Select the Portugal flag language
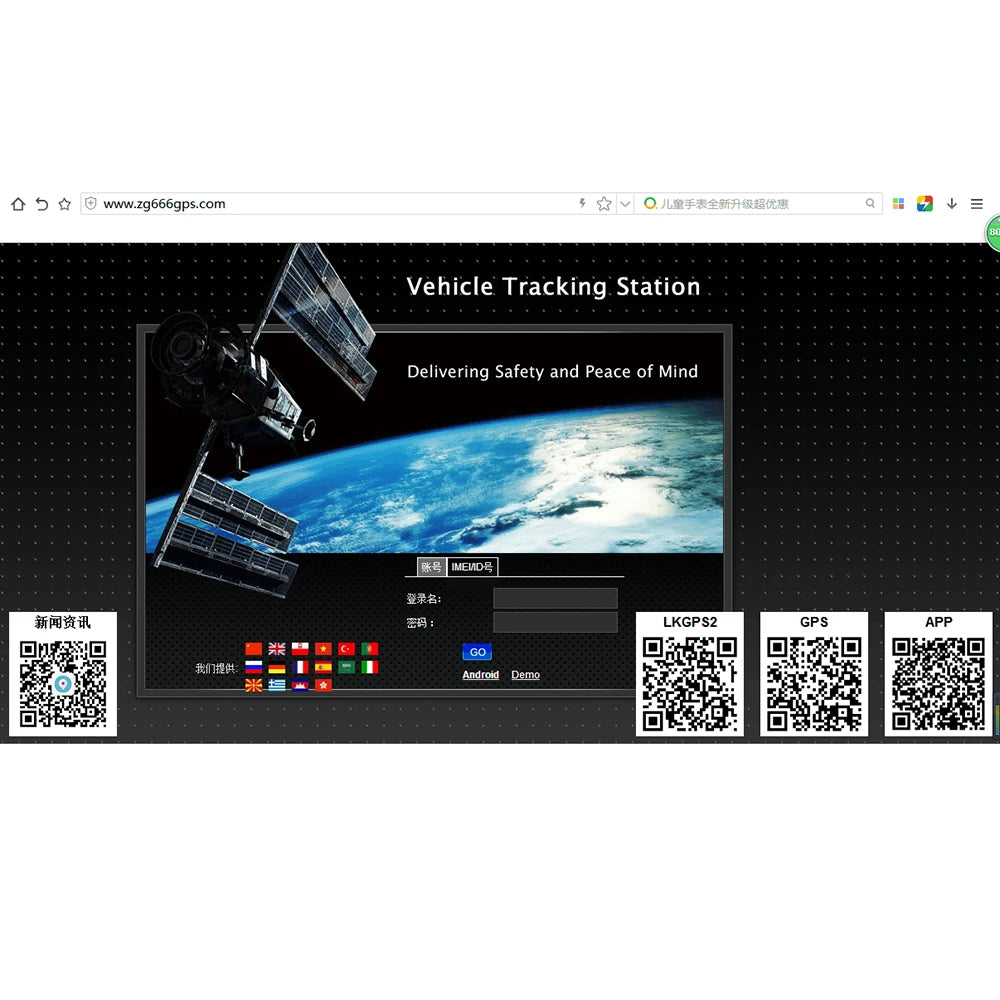The height and width of the screenshot is (1000, 1000). click(370, 649)
